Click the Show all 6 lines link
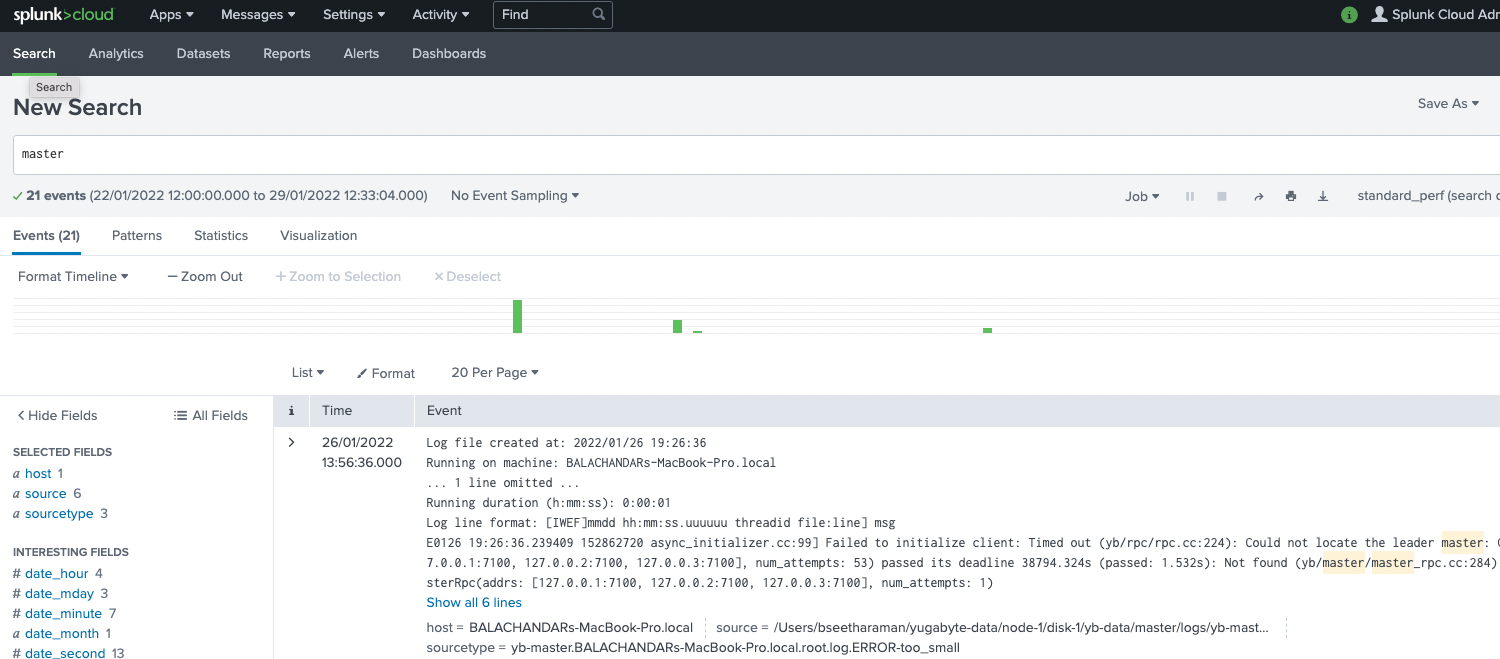This screenshot has width=1500, height=659. tap(474, 602)
